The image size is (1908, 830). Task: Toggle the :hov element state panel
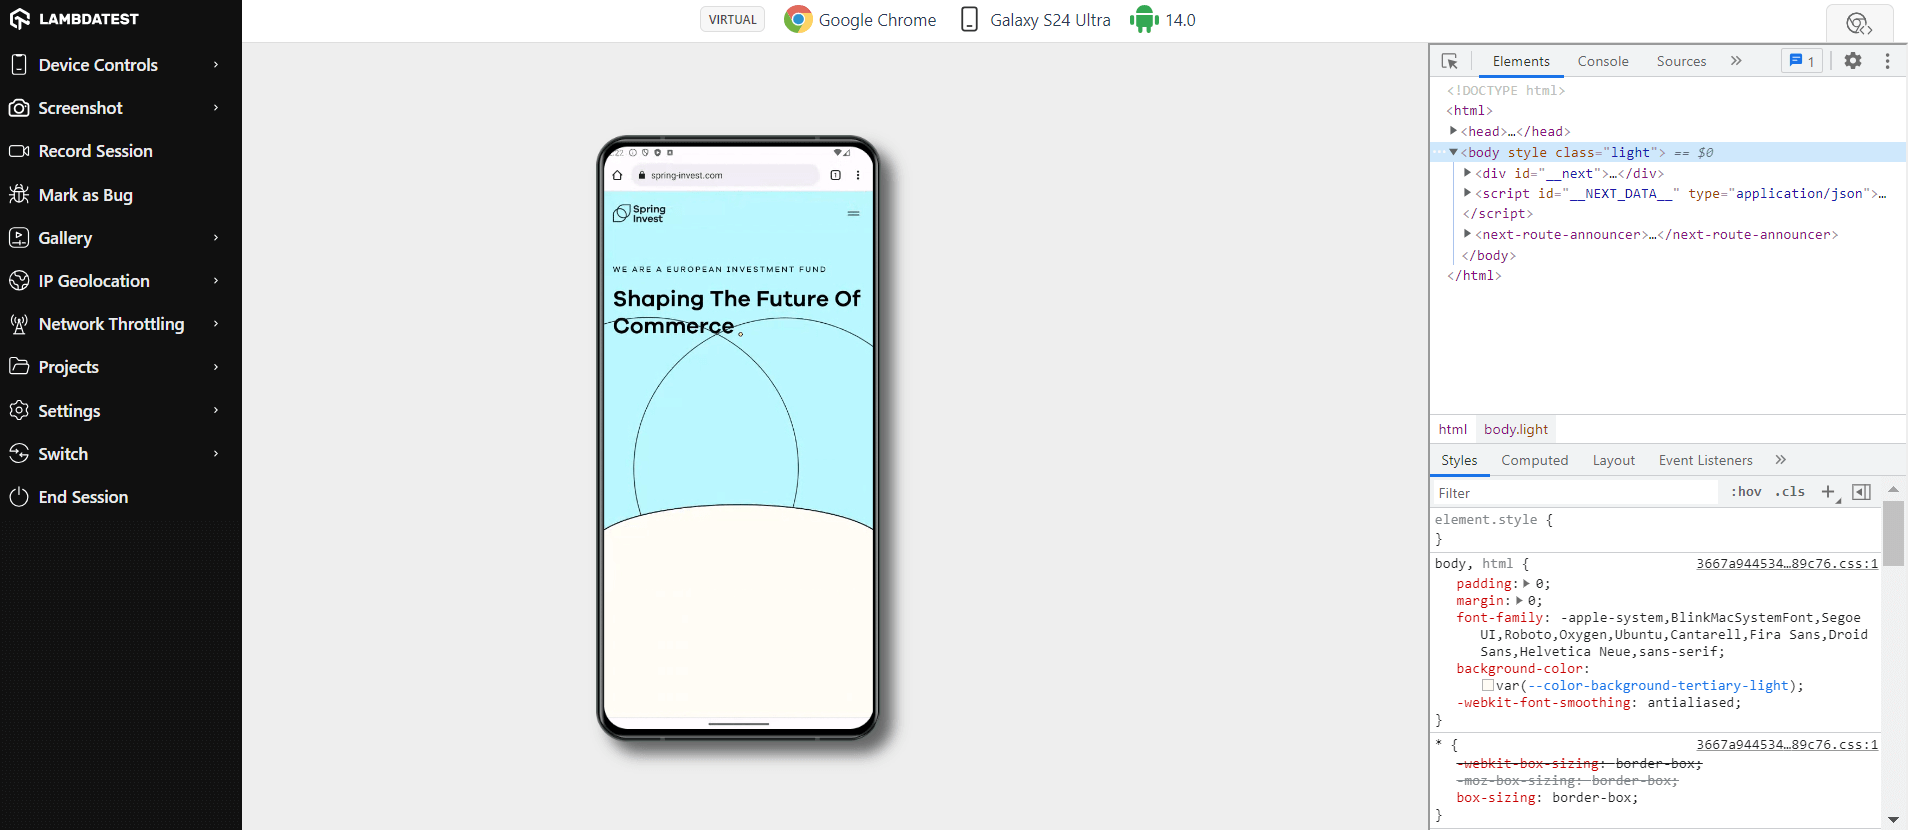pos(1746,492)
